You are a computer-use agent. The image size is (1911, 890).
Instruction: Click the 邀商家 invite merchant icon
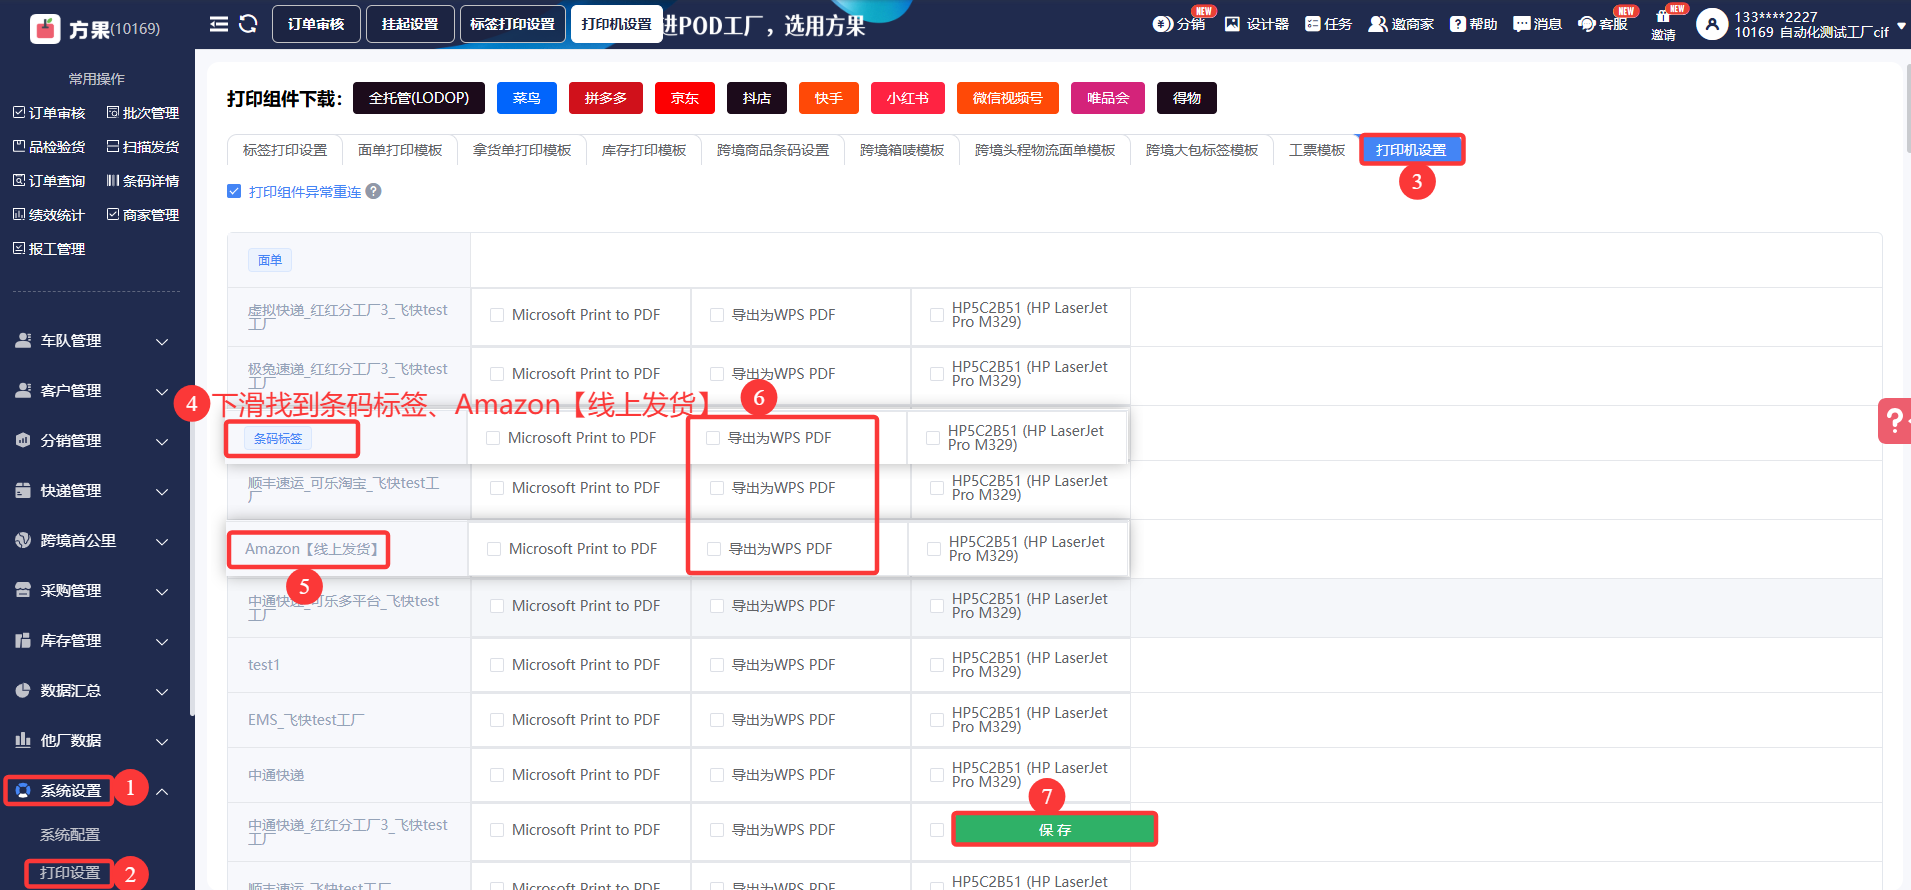(1378, 24)
